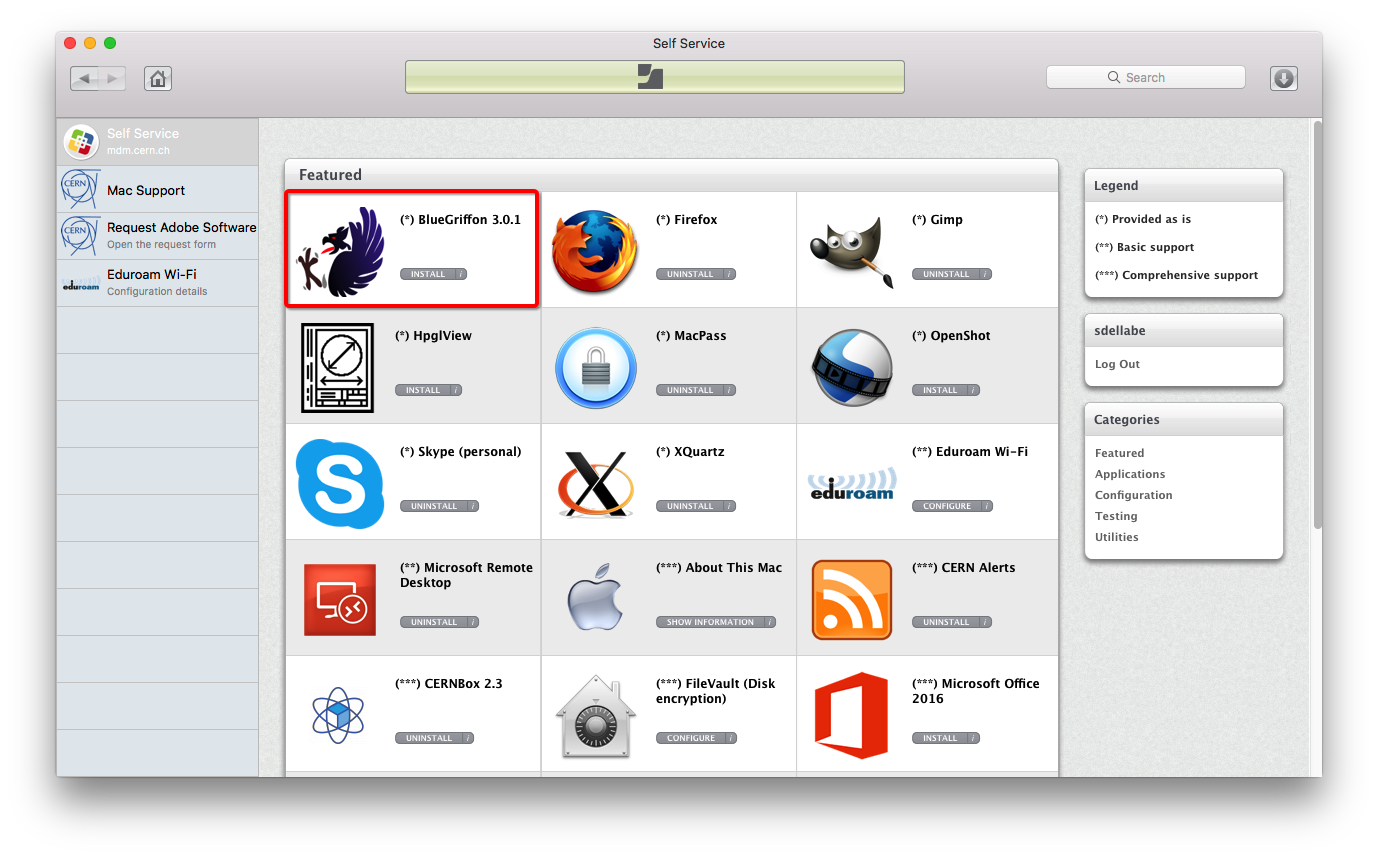Select the Configuration category
This screenshot has width=1378, height=857.
pyautogui.click(x=1134, y=495)
